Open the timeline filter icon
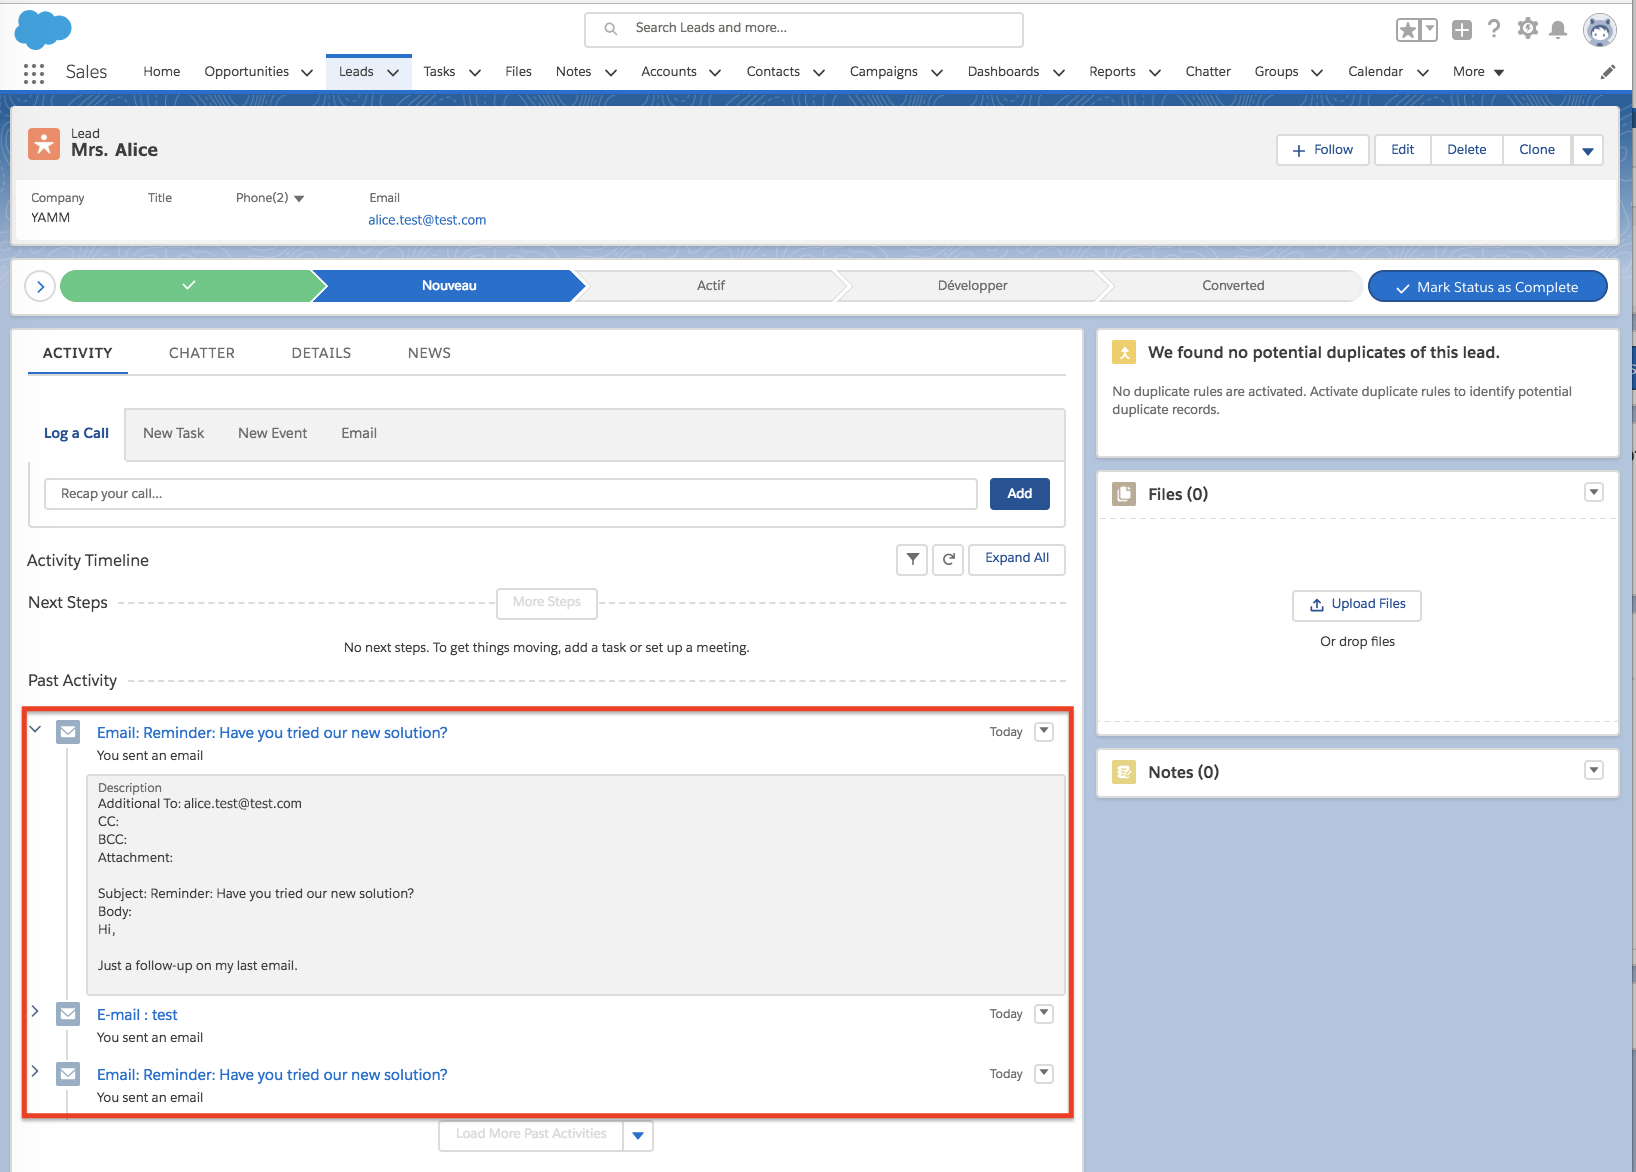 coord(912,559)
